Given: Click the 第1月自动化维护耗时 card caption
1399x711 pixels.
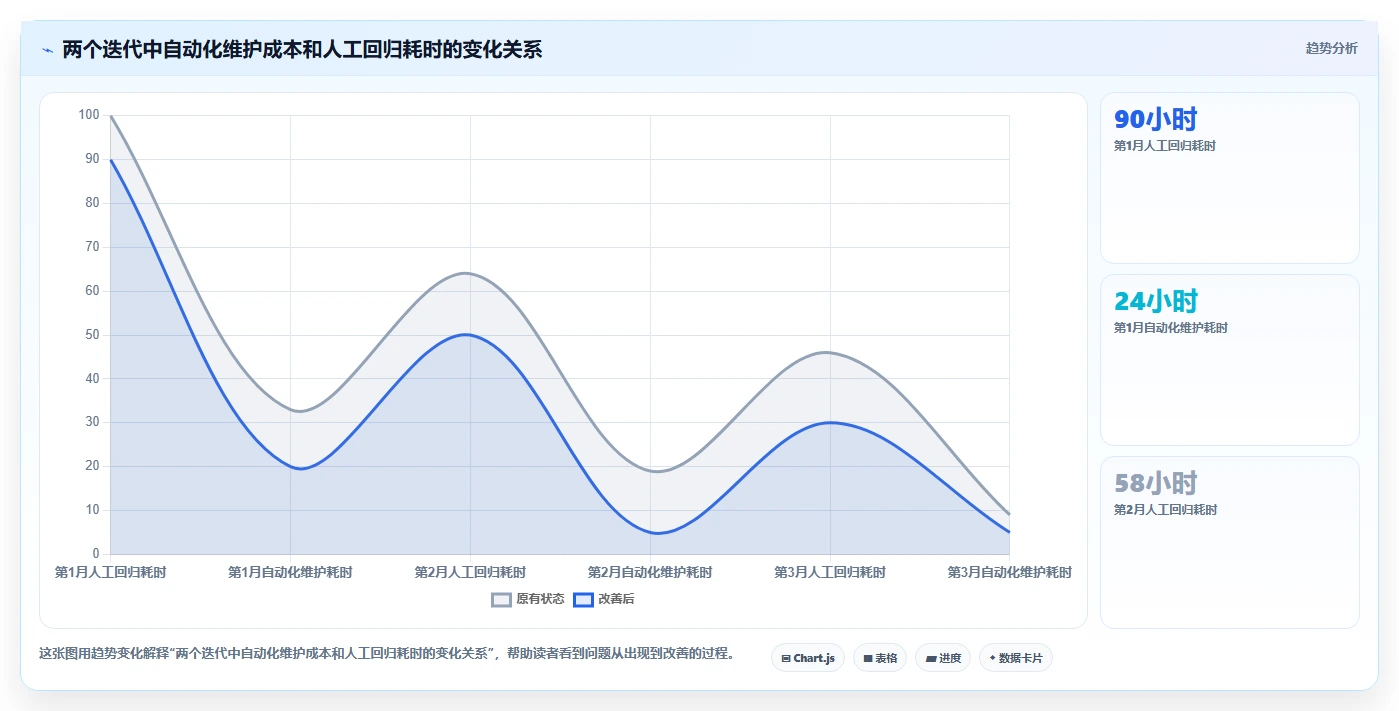Looking at the screenshot, I should (x=1171, y=328).
